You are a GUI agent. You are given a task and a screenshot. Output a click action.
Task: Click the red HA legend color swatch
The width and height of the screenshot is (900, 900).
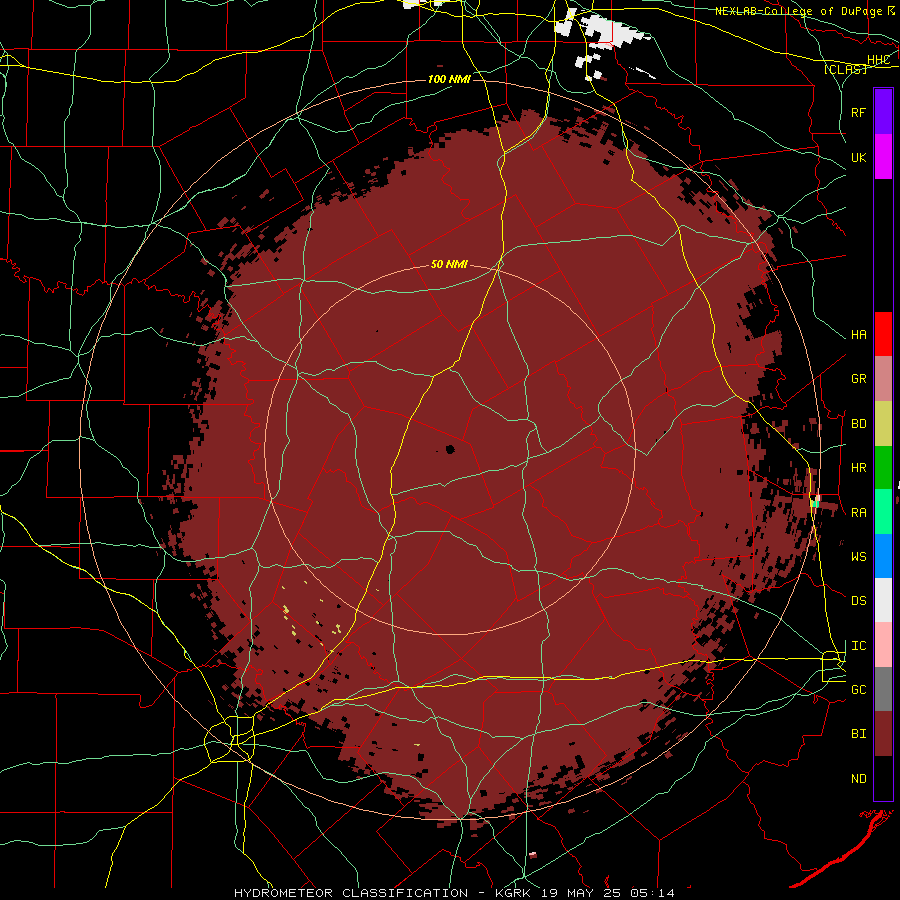tap(883, 334)
